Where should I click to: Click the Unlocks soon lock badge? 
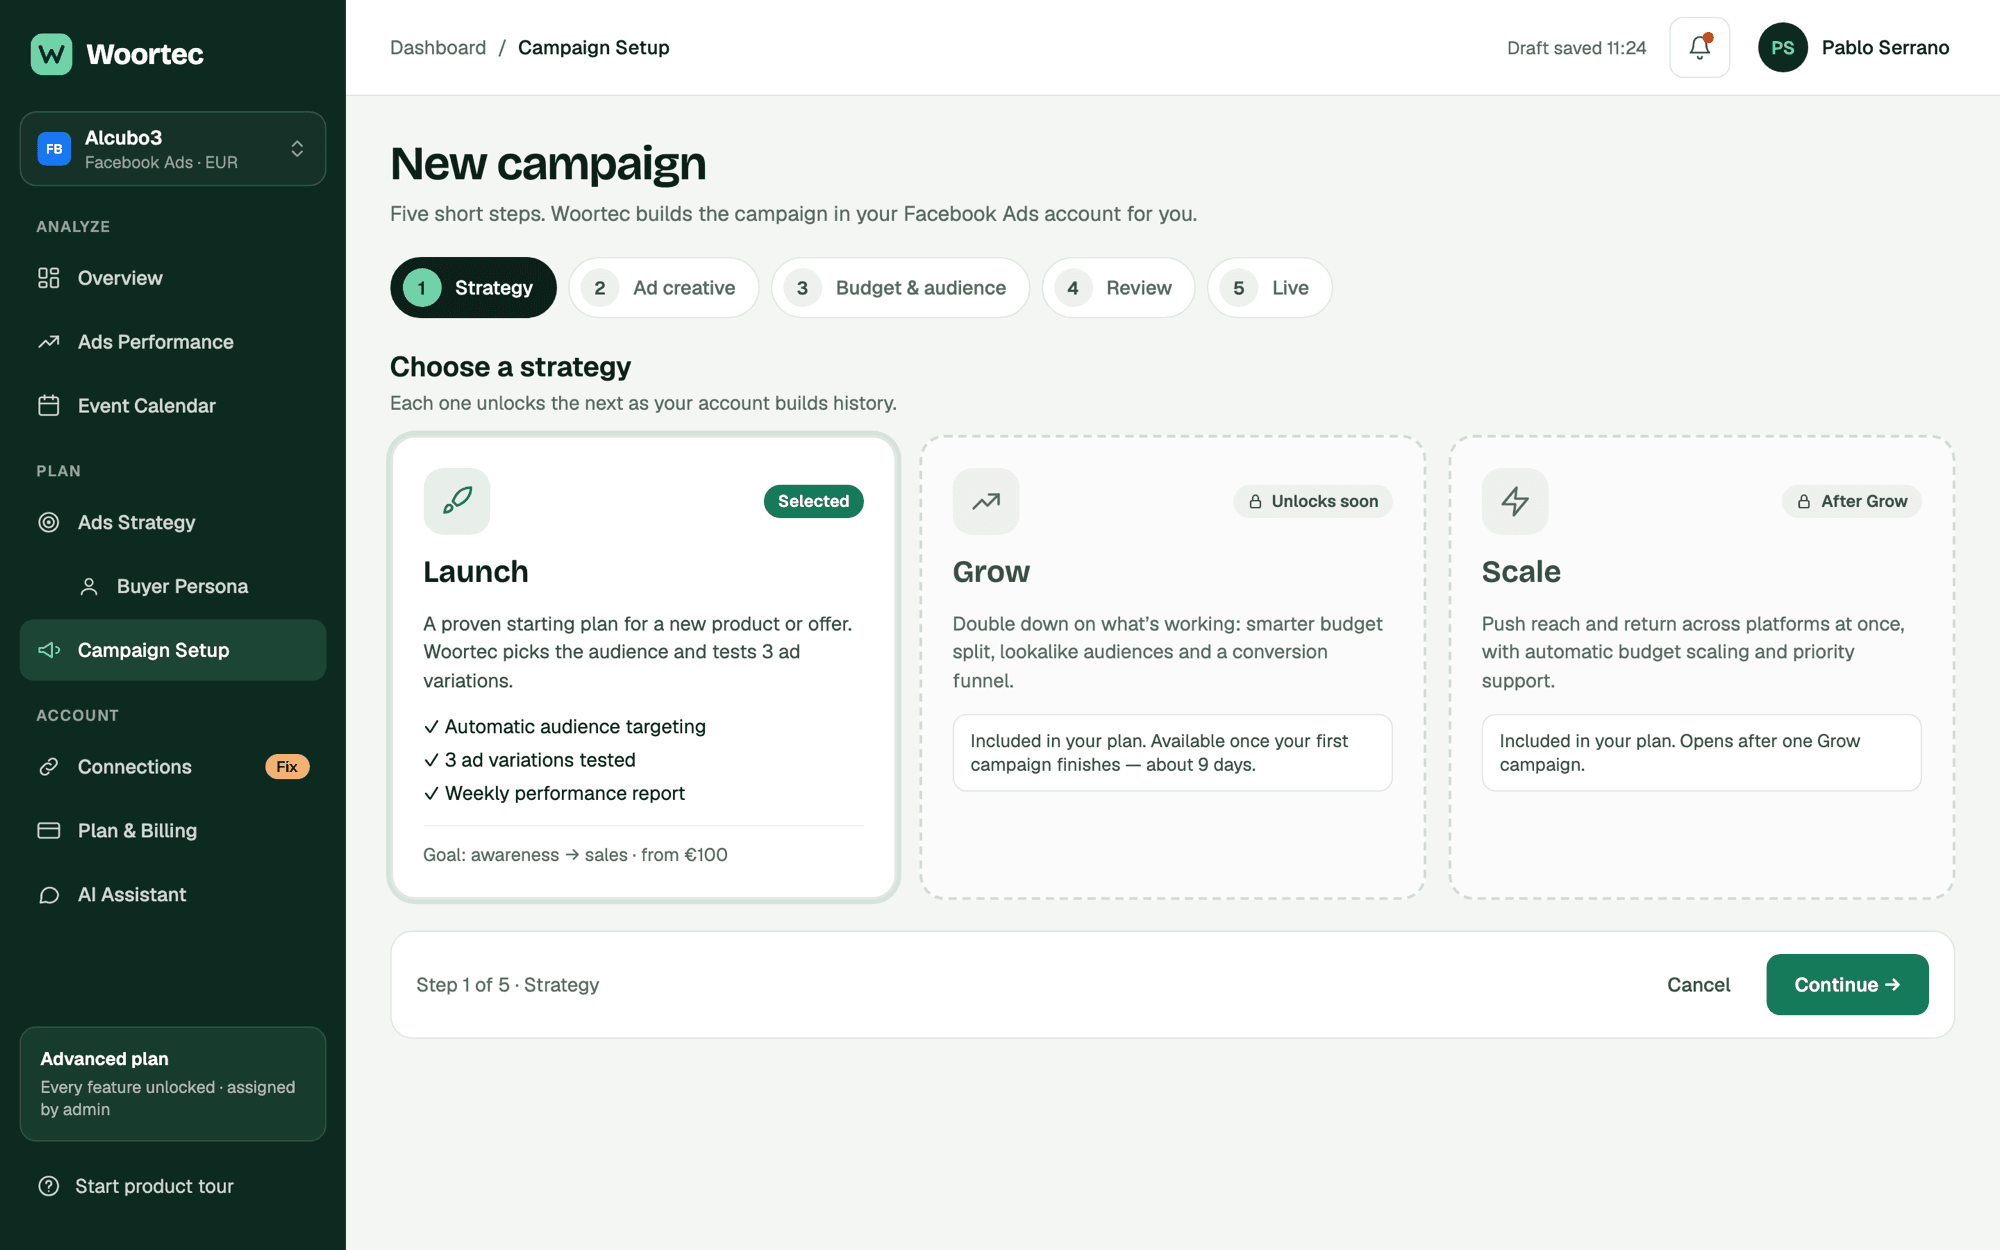1313,501
